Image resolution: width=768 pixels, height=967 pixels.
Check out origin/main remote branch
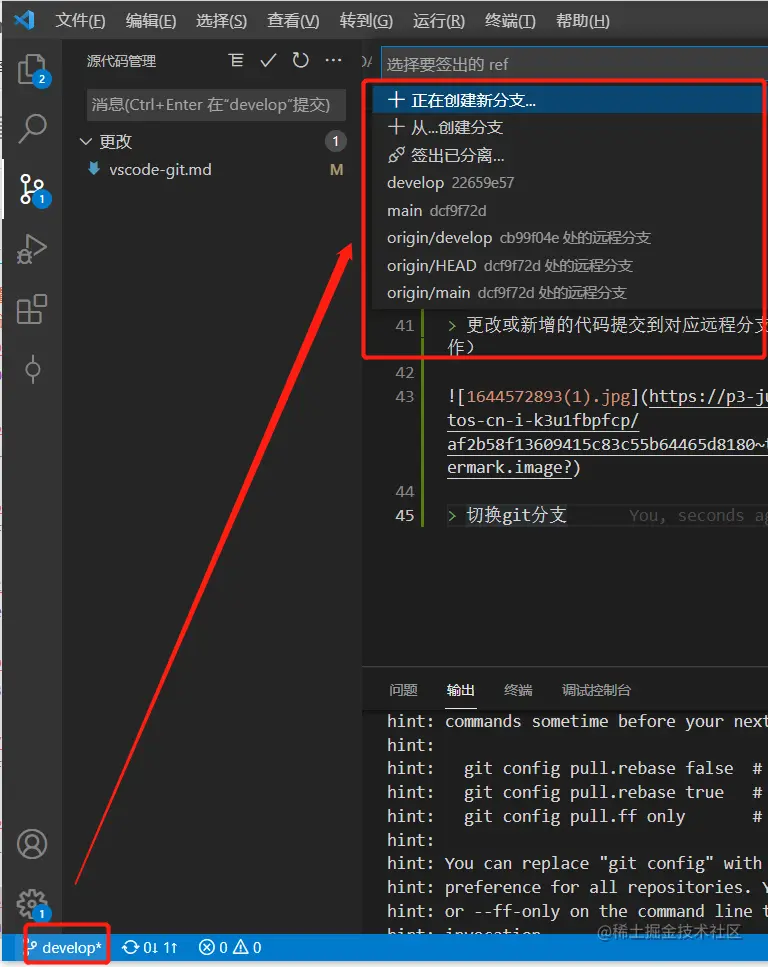pyautogui.click(x=568, y=292)
